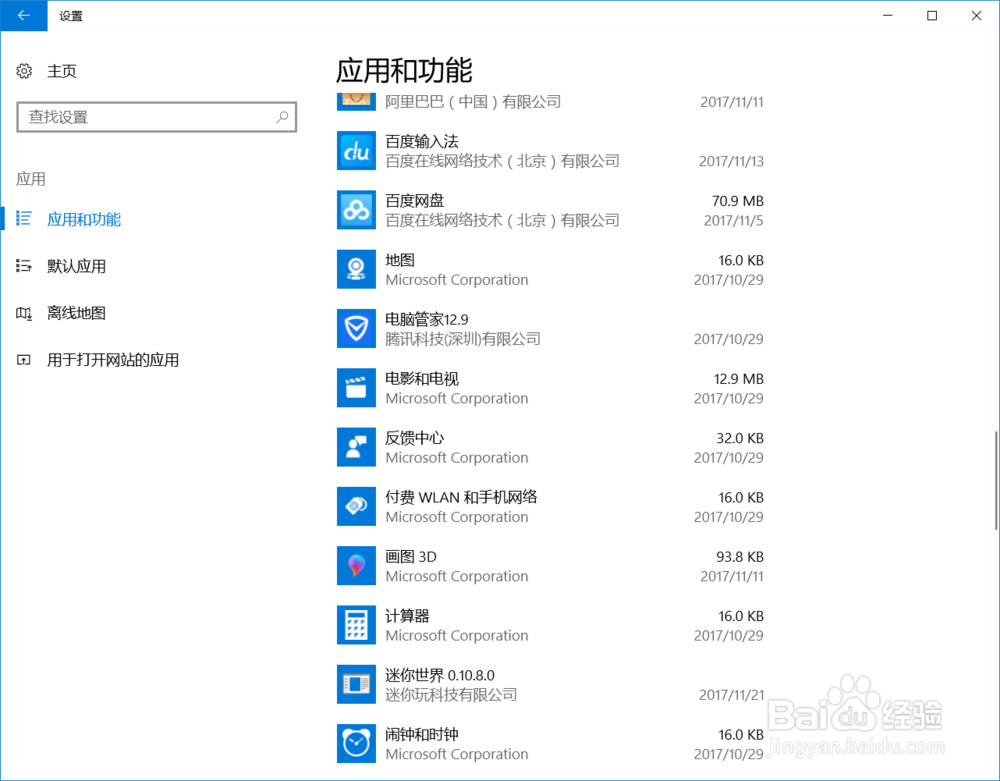Select the 百度输入法 app name
Screen dimensions: 1000x781
pyautogui.click(x=422, y=141)
